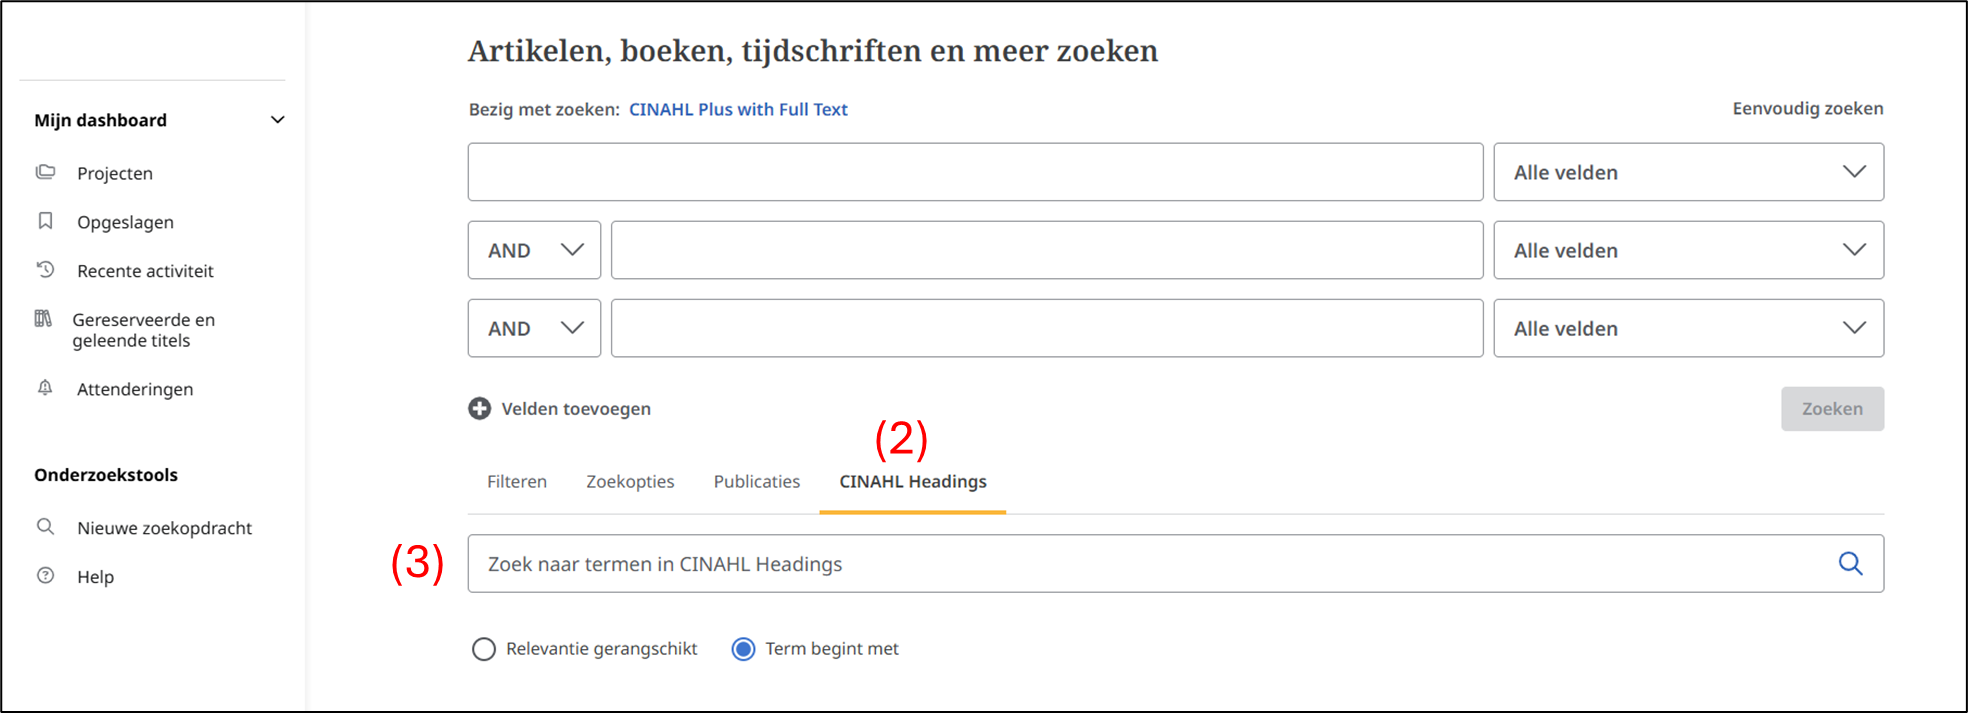Open the first Alle velden dropdown
Image resolution: width=1968 pixels, height=713 pixels.
pyautogui.click(x=1688, y=172)
